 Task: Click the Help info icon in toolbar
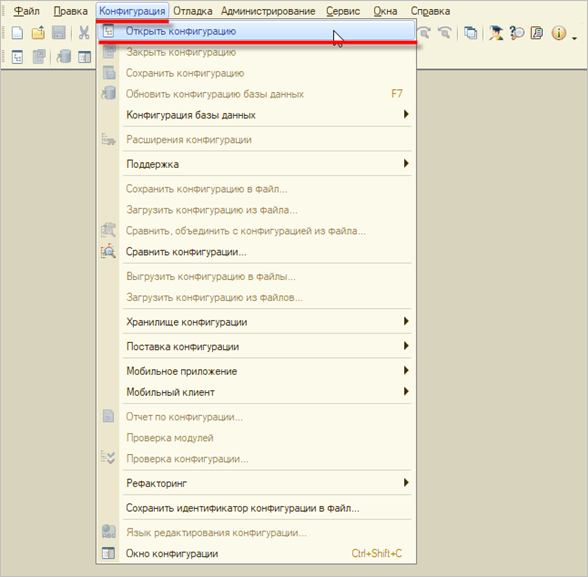click(x=559, y=33)
